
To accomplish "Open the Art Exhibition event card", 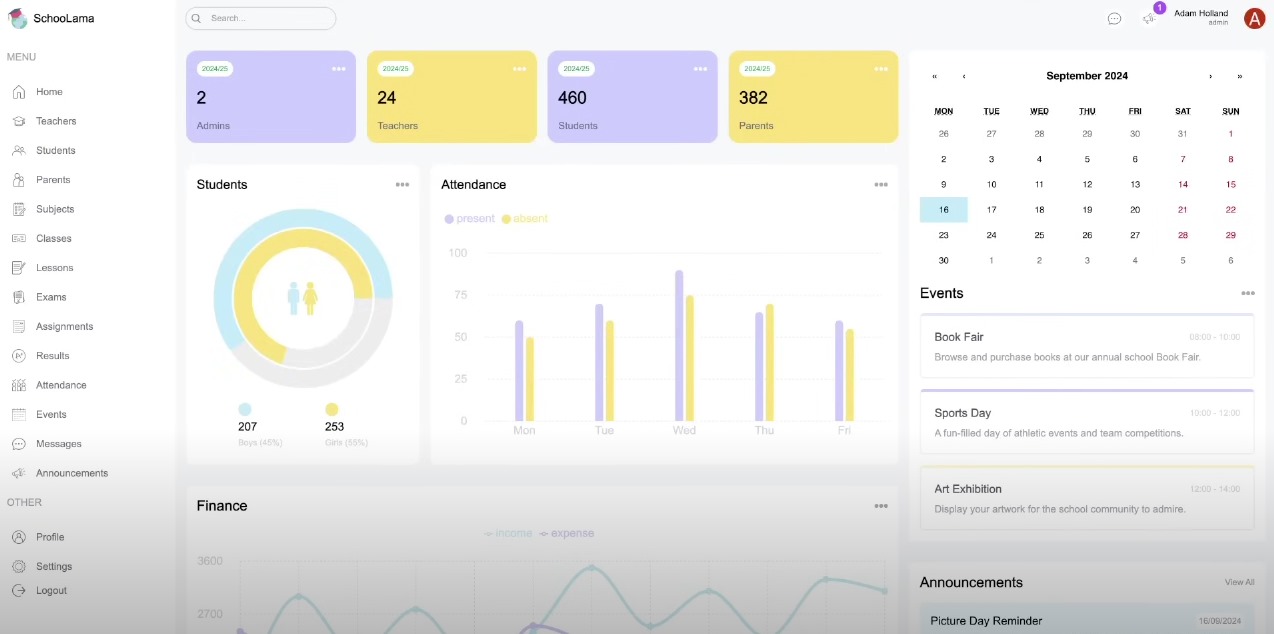I will click(1087, 498).
